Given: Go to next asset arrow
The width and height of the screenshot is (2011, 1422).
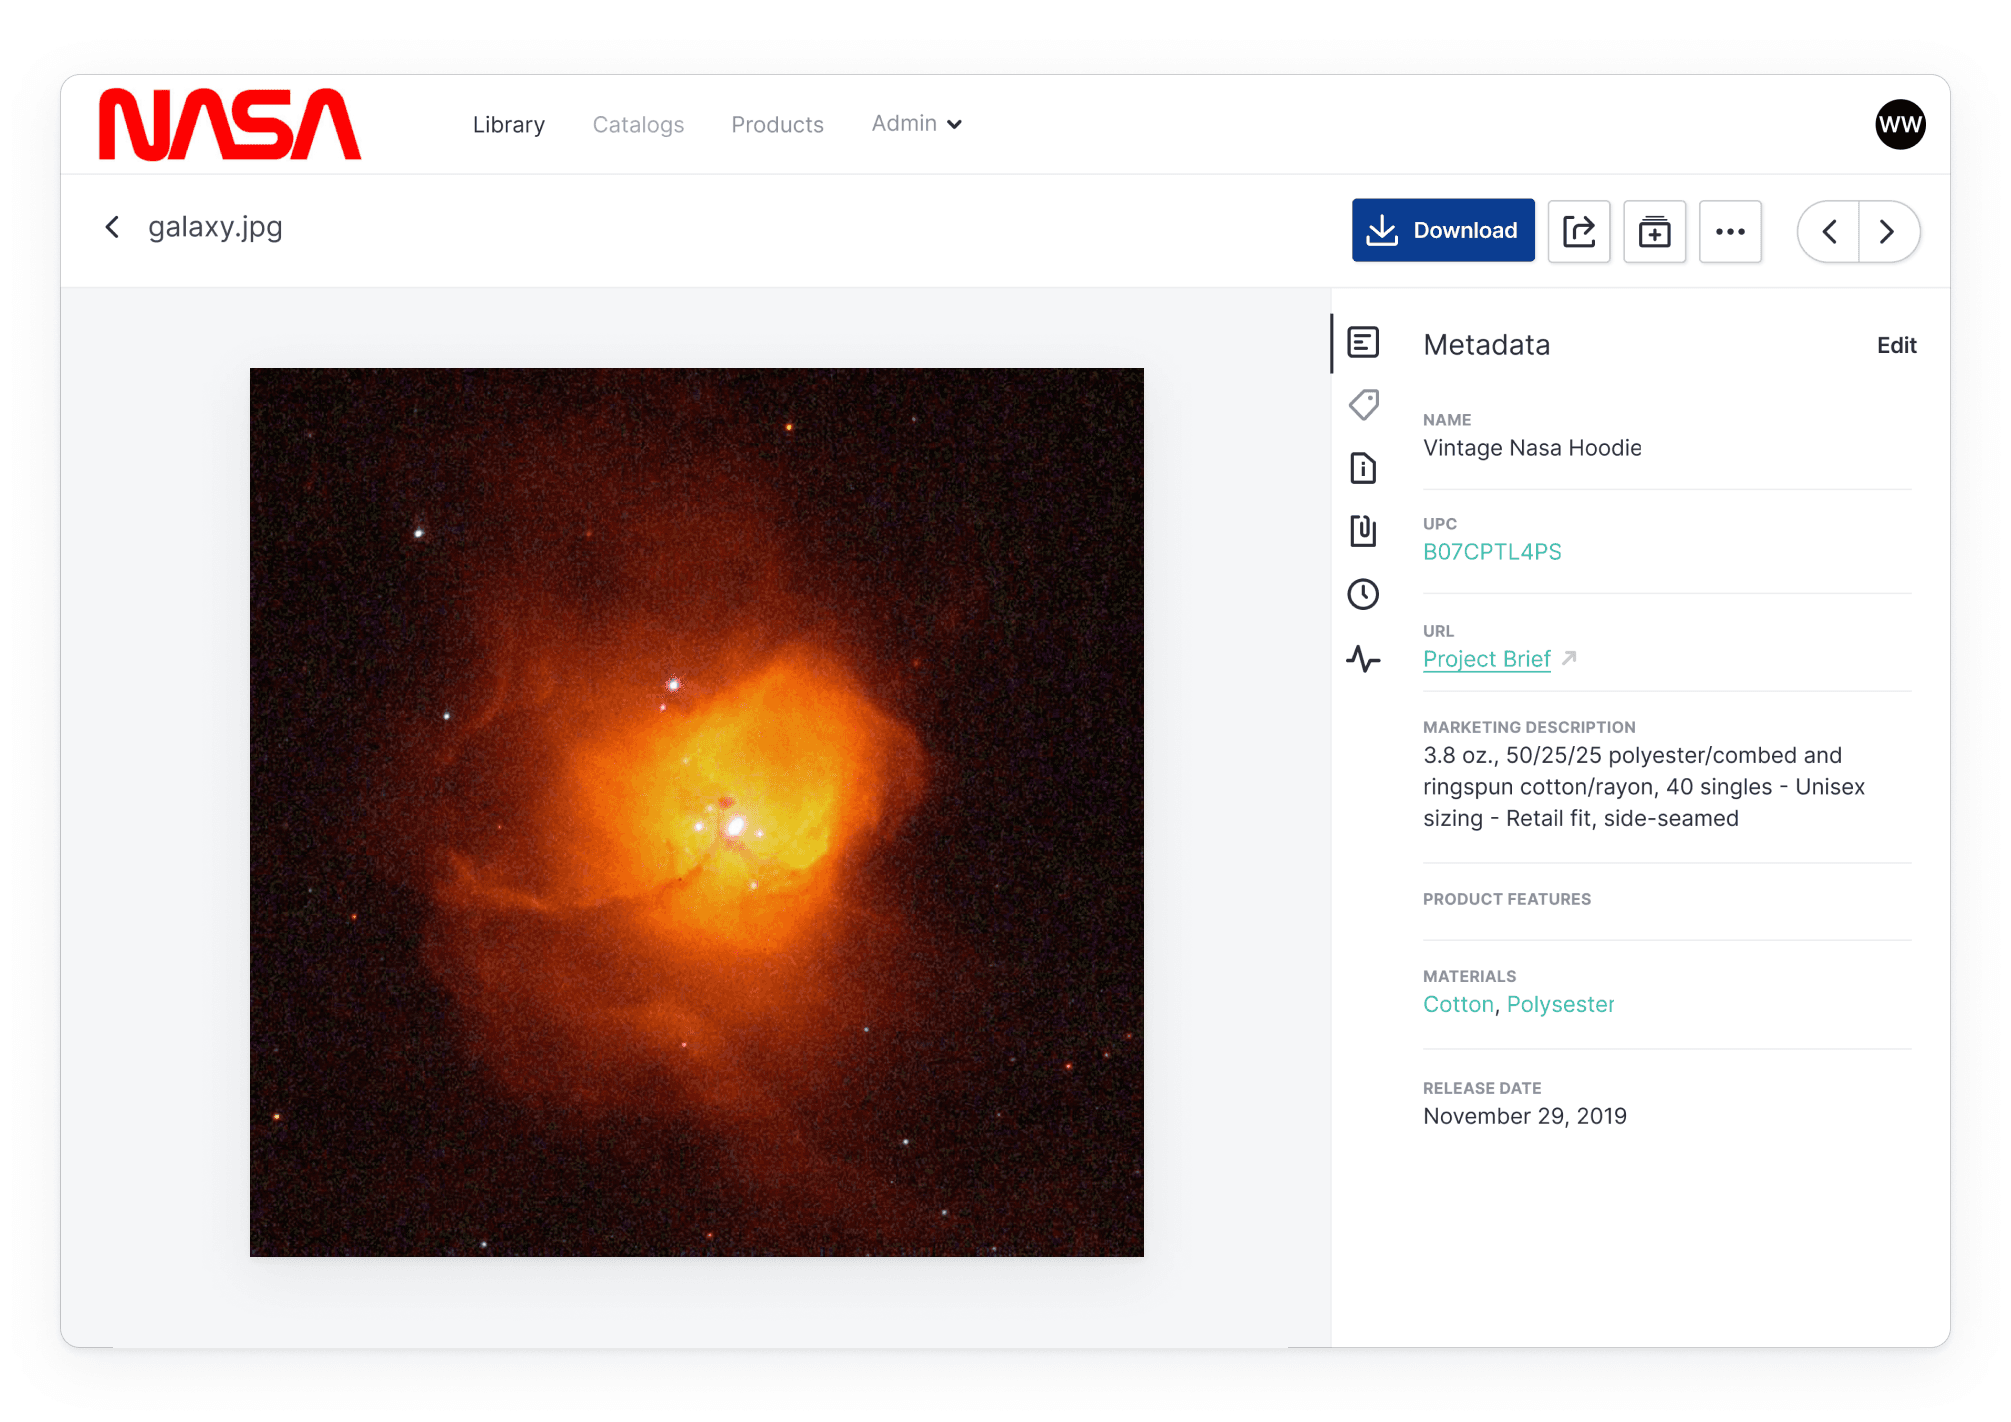Looking at the screenshot, I should [1889, 231].
